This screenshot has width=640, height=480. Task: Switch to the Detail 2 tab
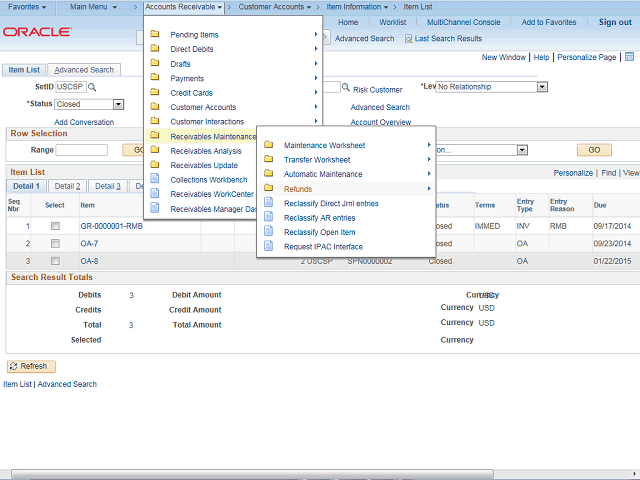(x=67, y=186)
